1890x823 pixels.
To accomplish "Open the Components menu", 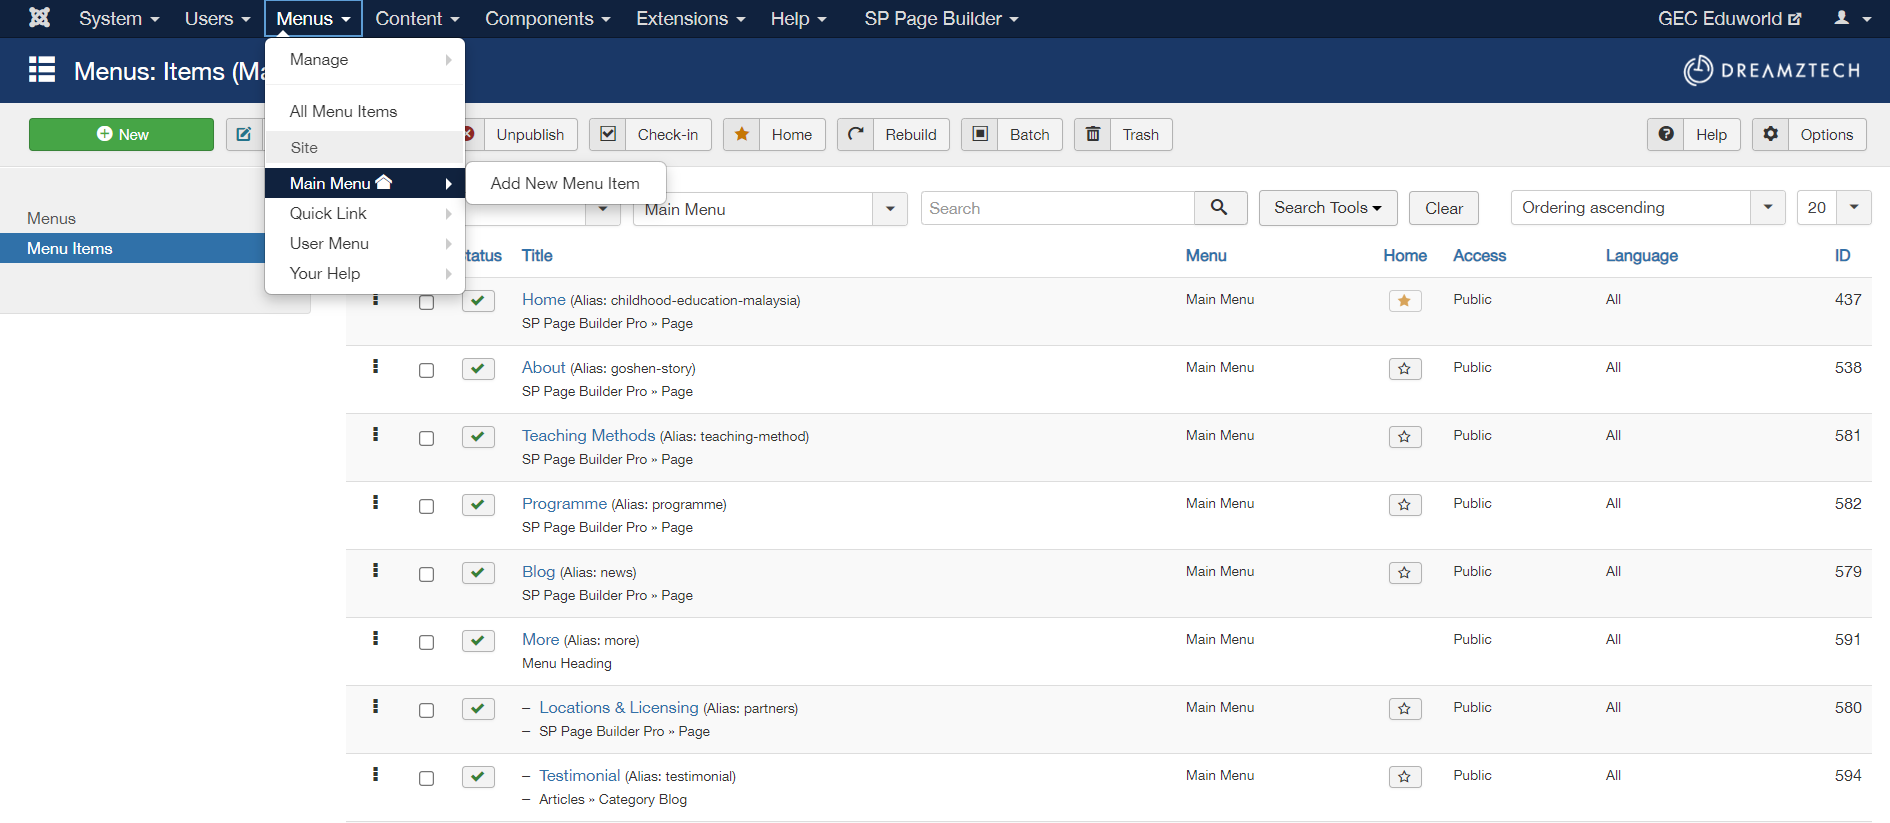I will point(547,18).
